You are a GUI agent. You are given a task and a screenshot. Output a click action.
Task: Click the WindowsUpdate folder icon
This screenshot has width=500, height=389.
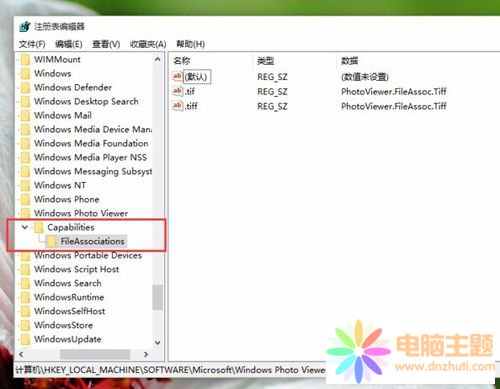pyautogui.click(x=26, y=339)
